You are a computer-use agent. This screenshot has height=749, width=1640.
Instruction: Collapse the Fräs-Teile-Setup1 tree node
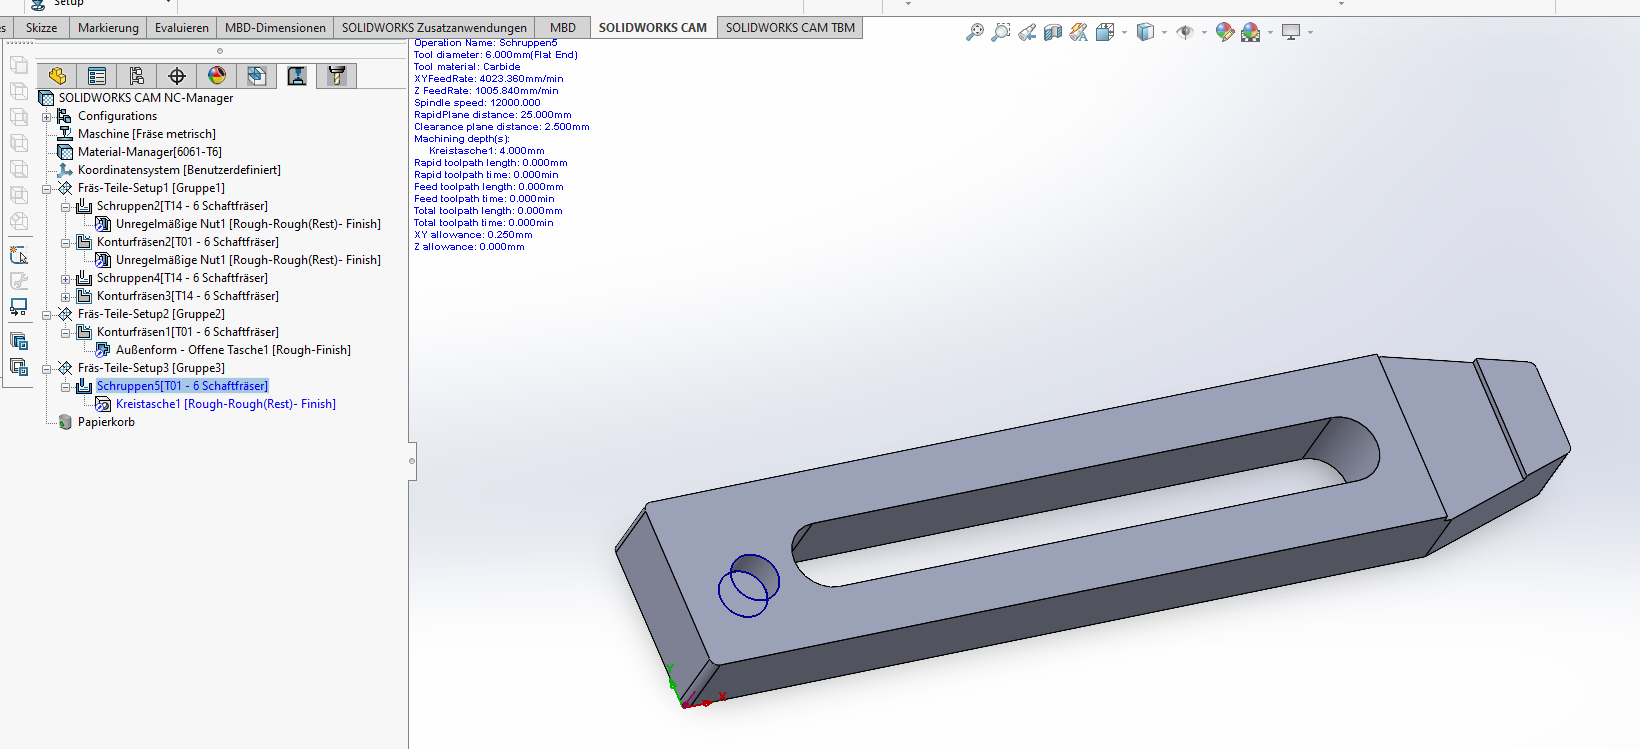tap(46, 189)
